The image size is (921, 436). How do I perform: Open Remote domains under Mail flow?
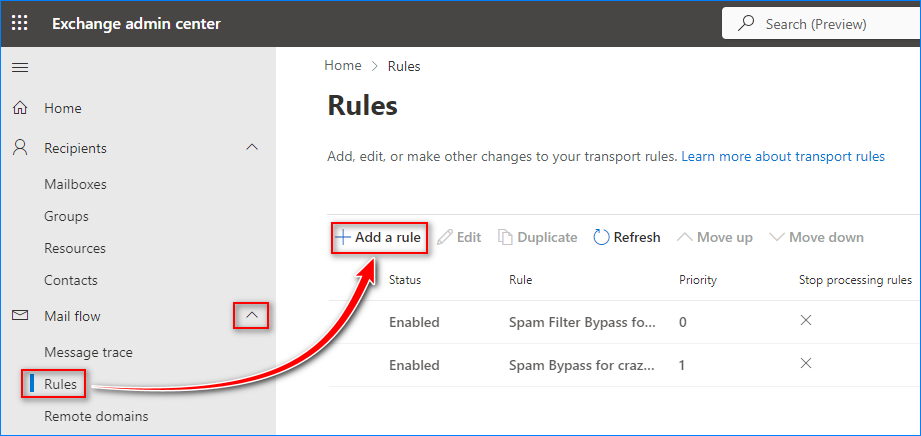point(96,417)
